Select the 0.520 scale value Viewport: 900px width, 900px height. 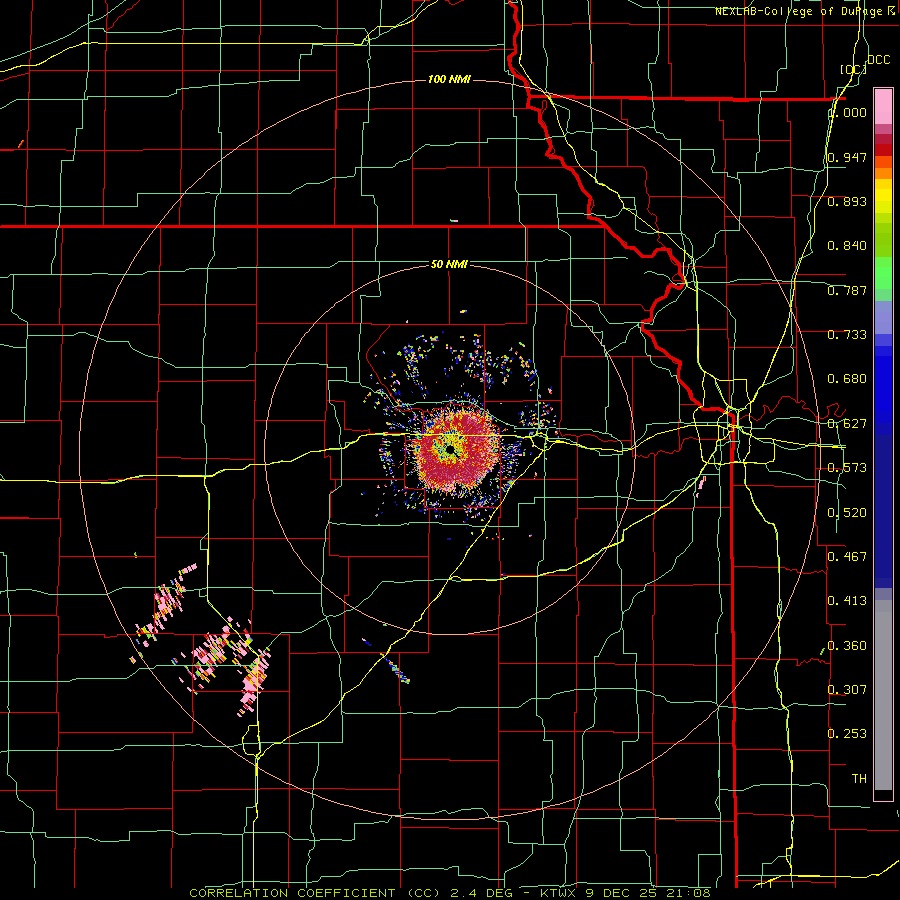pos(847,513)
